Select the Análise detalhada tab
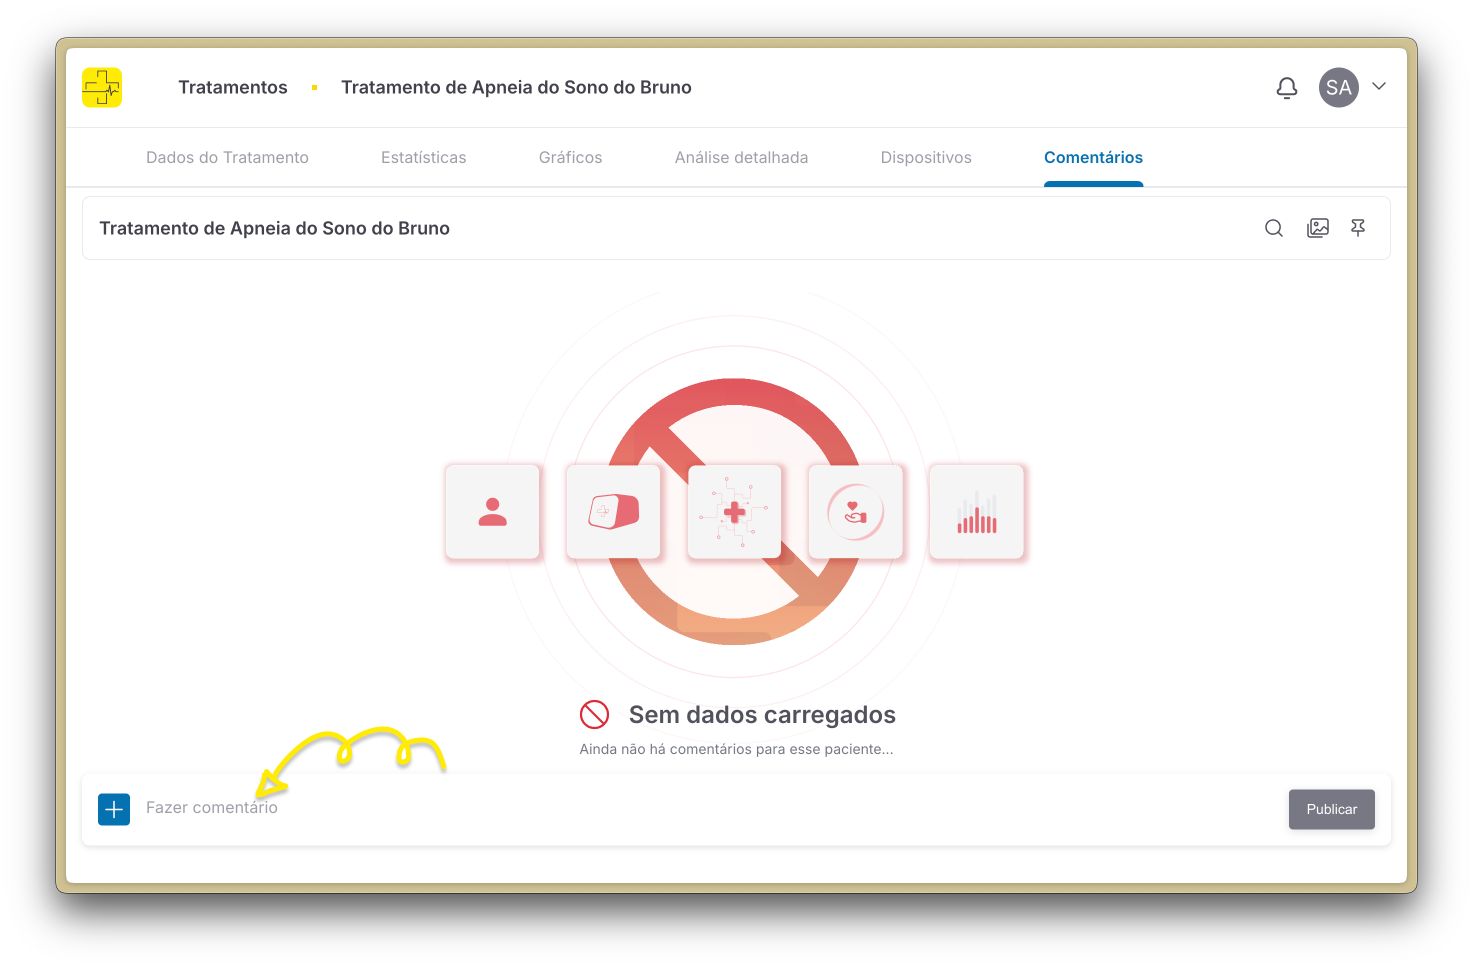The image size is (1473, 967). pos(741,158)
